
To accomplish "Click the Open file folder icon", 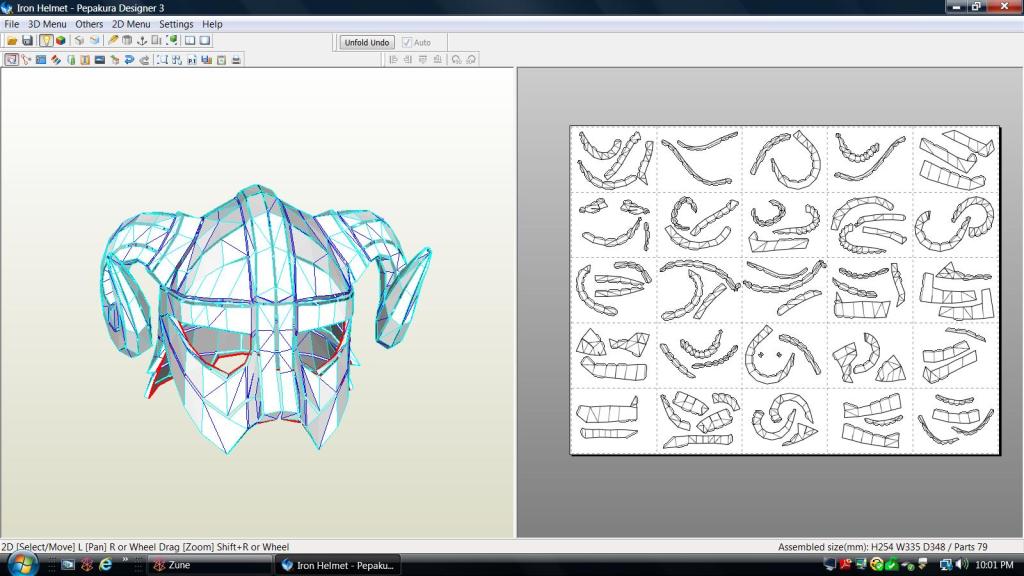I will (x=12, y=41).
